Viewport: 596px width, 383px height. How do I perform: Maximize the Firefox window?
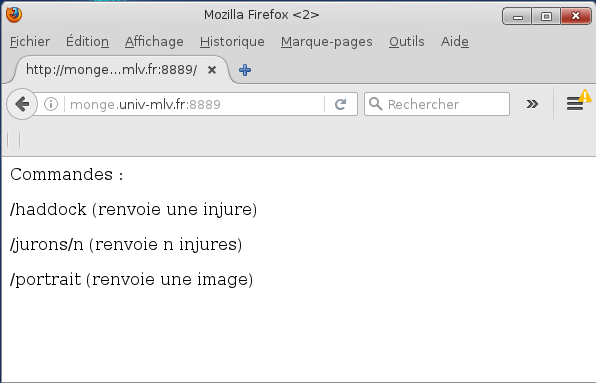click(x=546, y=16)
